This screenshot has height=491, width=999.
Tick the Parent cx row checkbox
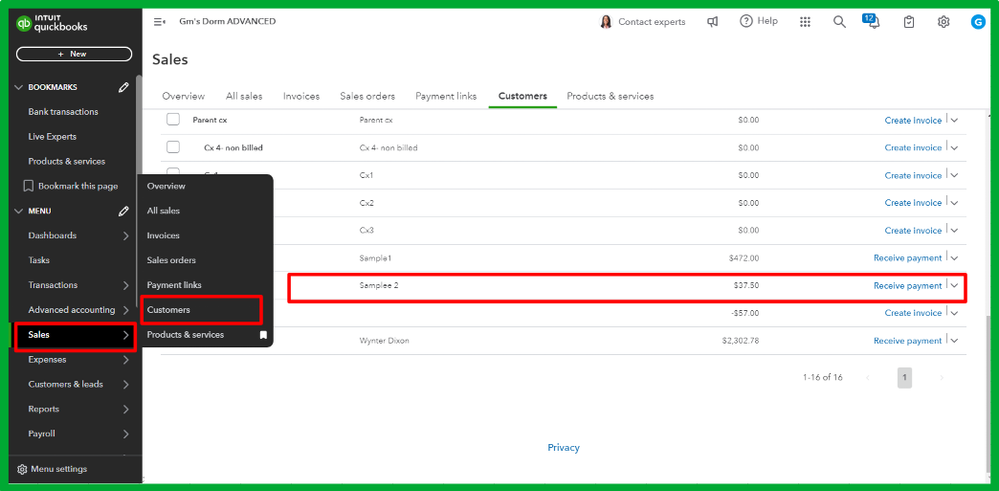click(173, 119)
